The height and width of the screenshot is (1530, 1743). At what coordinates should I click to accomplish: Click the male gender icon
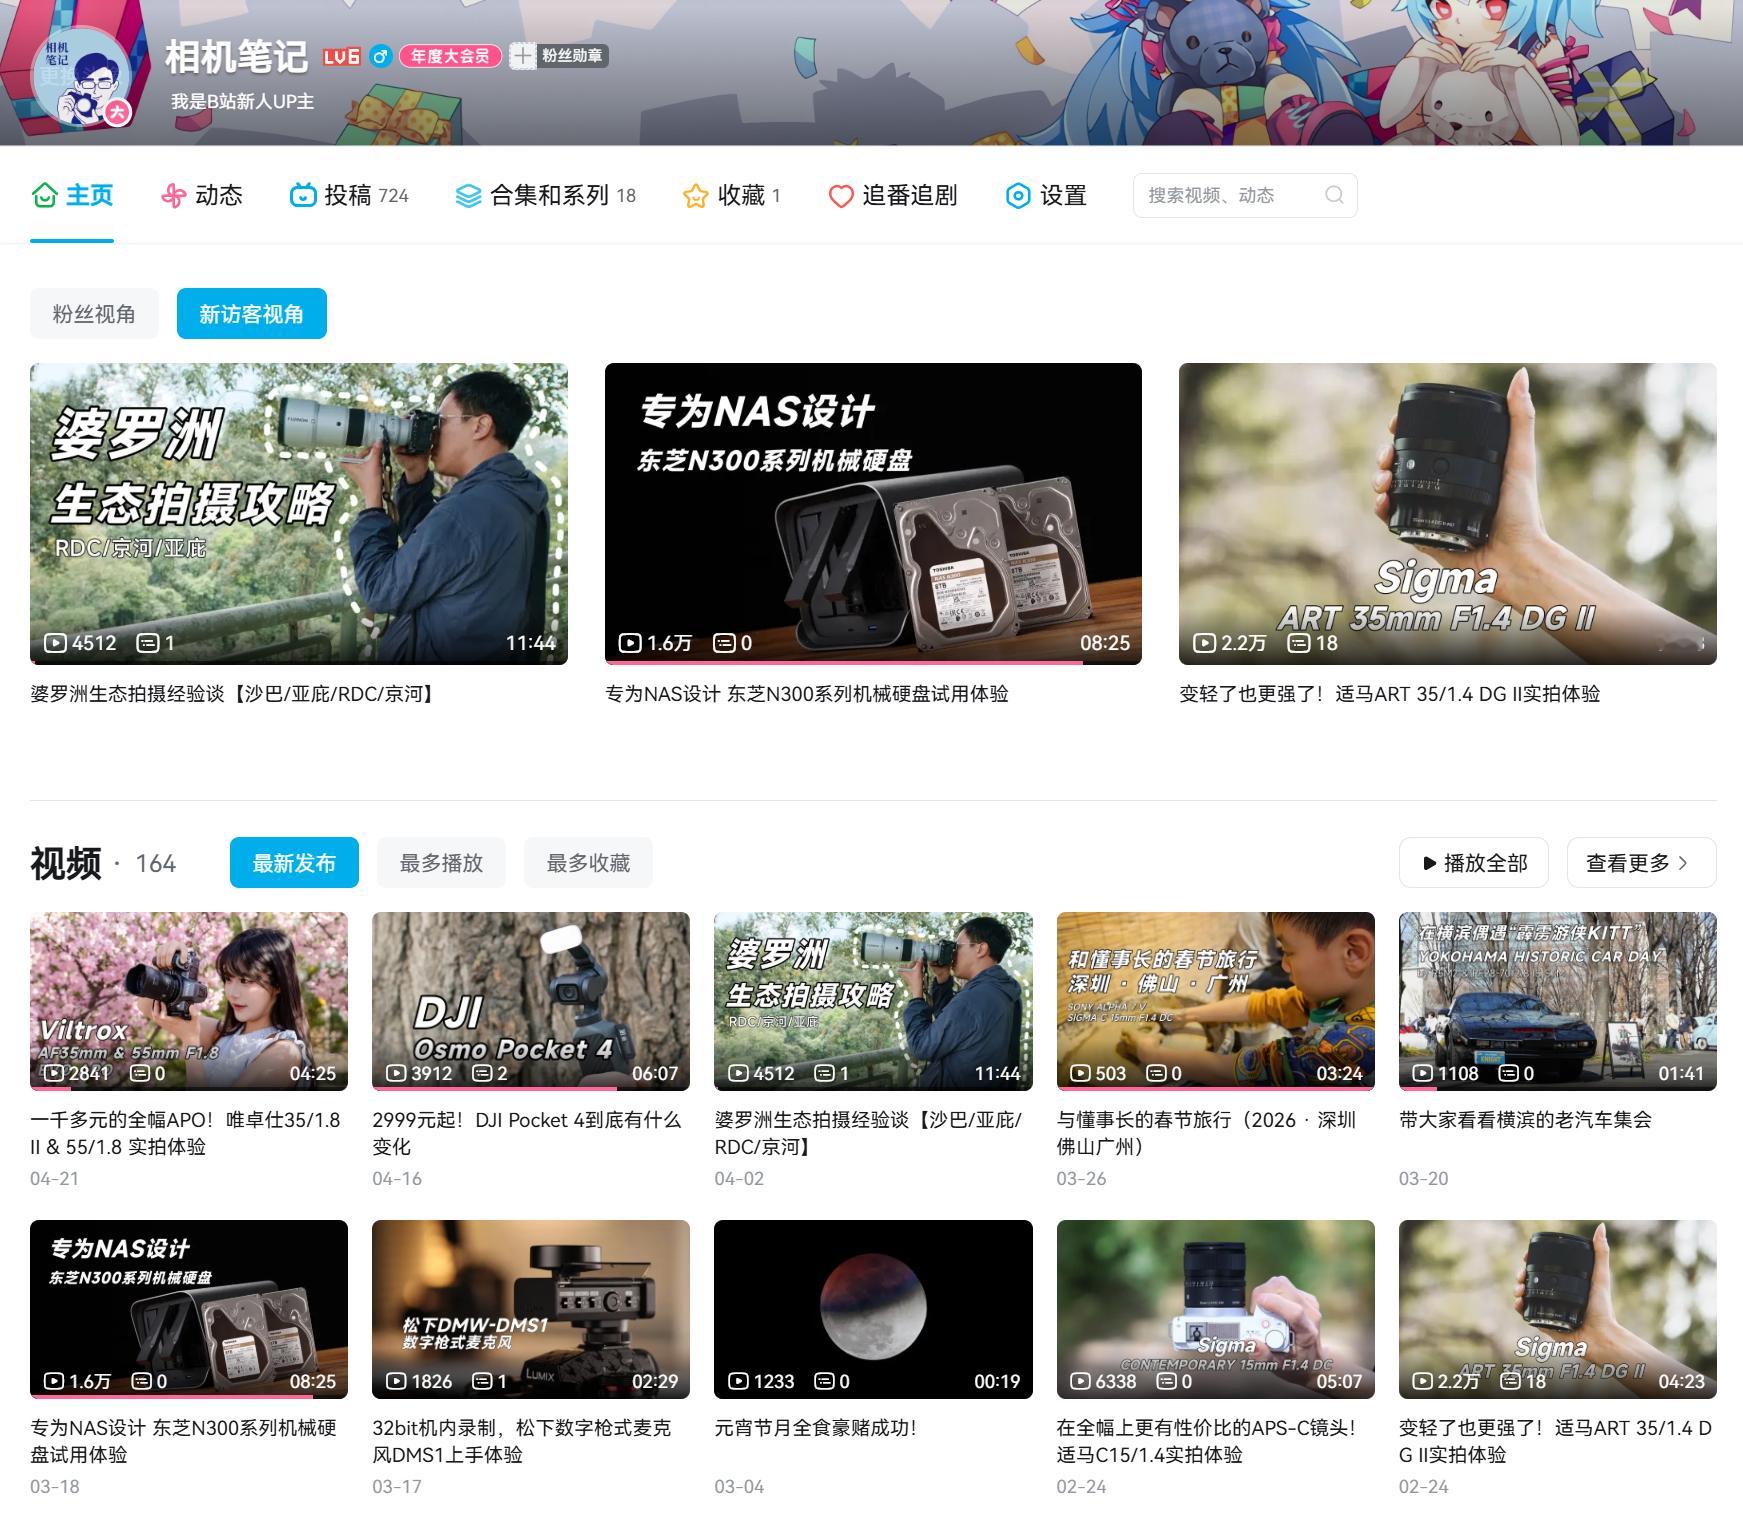pyautogui.click(x=379, y=56)
